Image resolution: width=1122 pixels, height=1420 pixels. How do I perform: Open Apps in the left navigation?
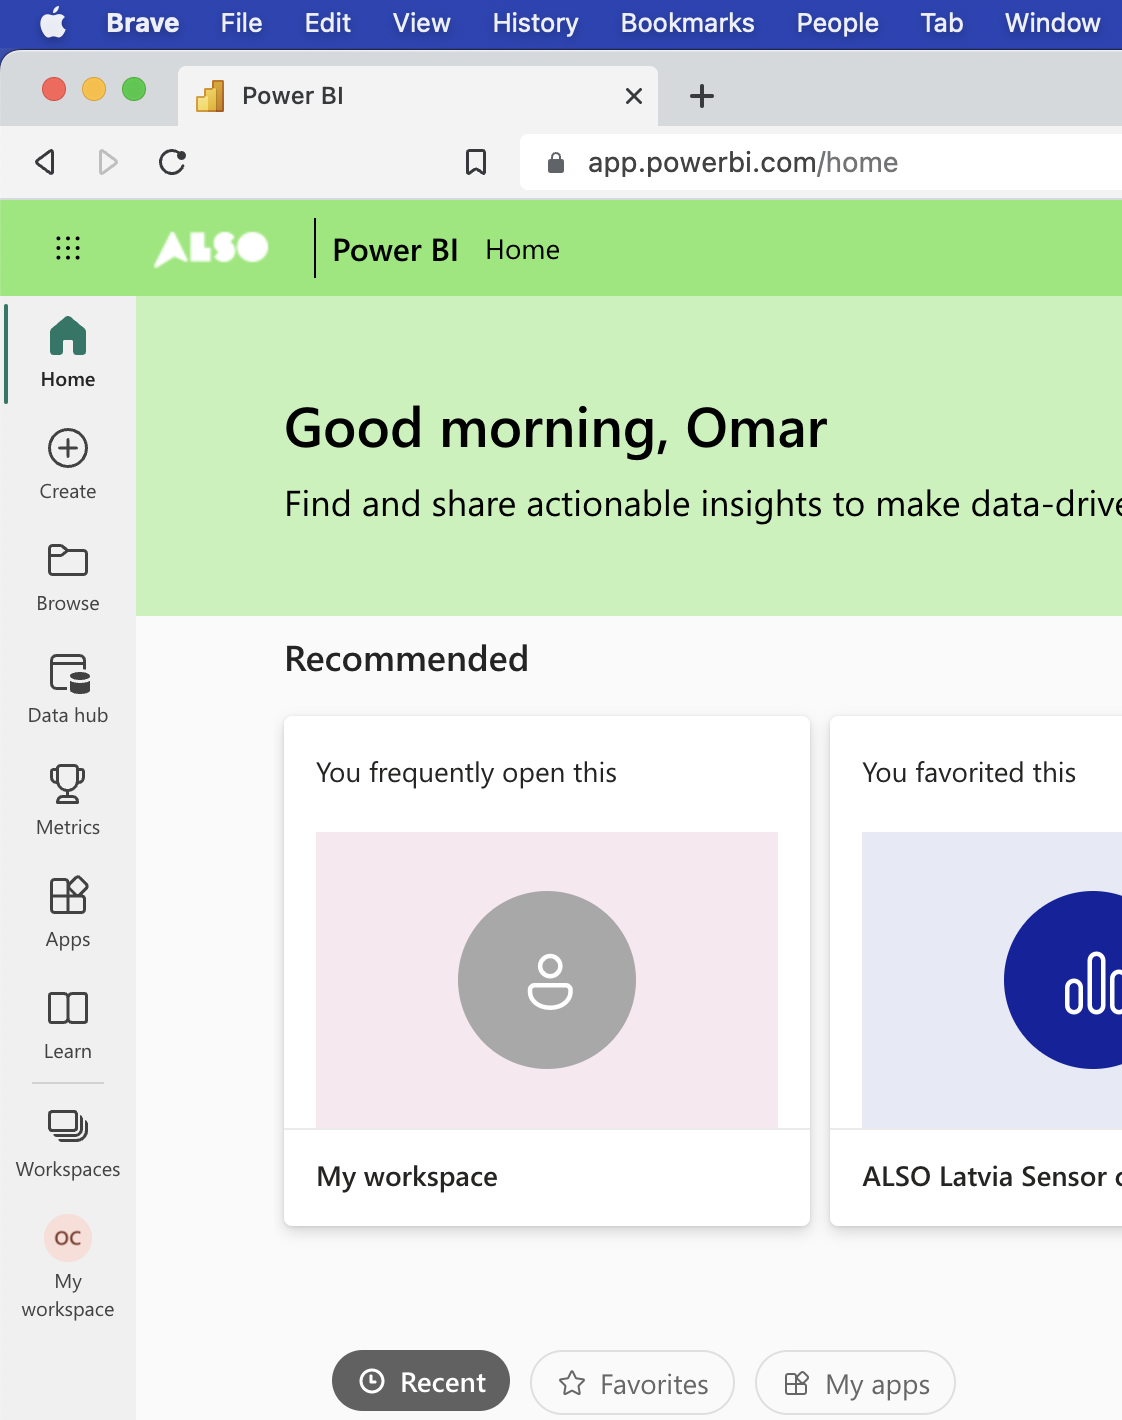68,897
